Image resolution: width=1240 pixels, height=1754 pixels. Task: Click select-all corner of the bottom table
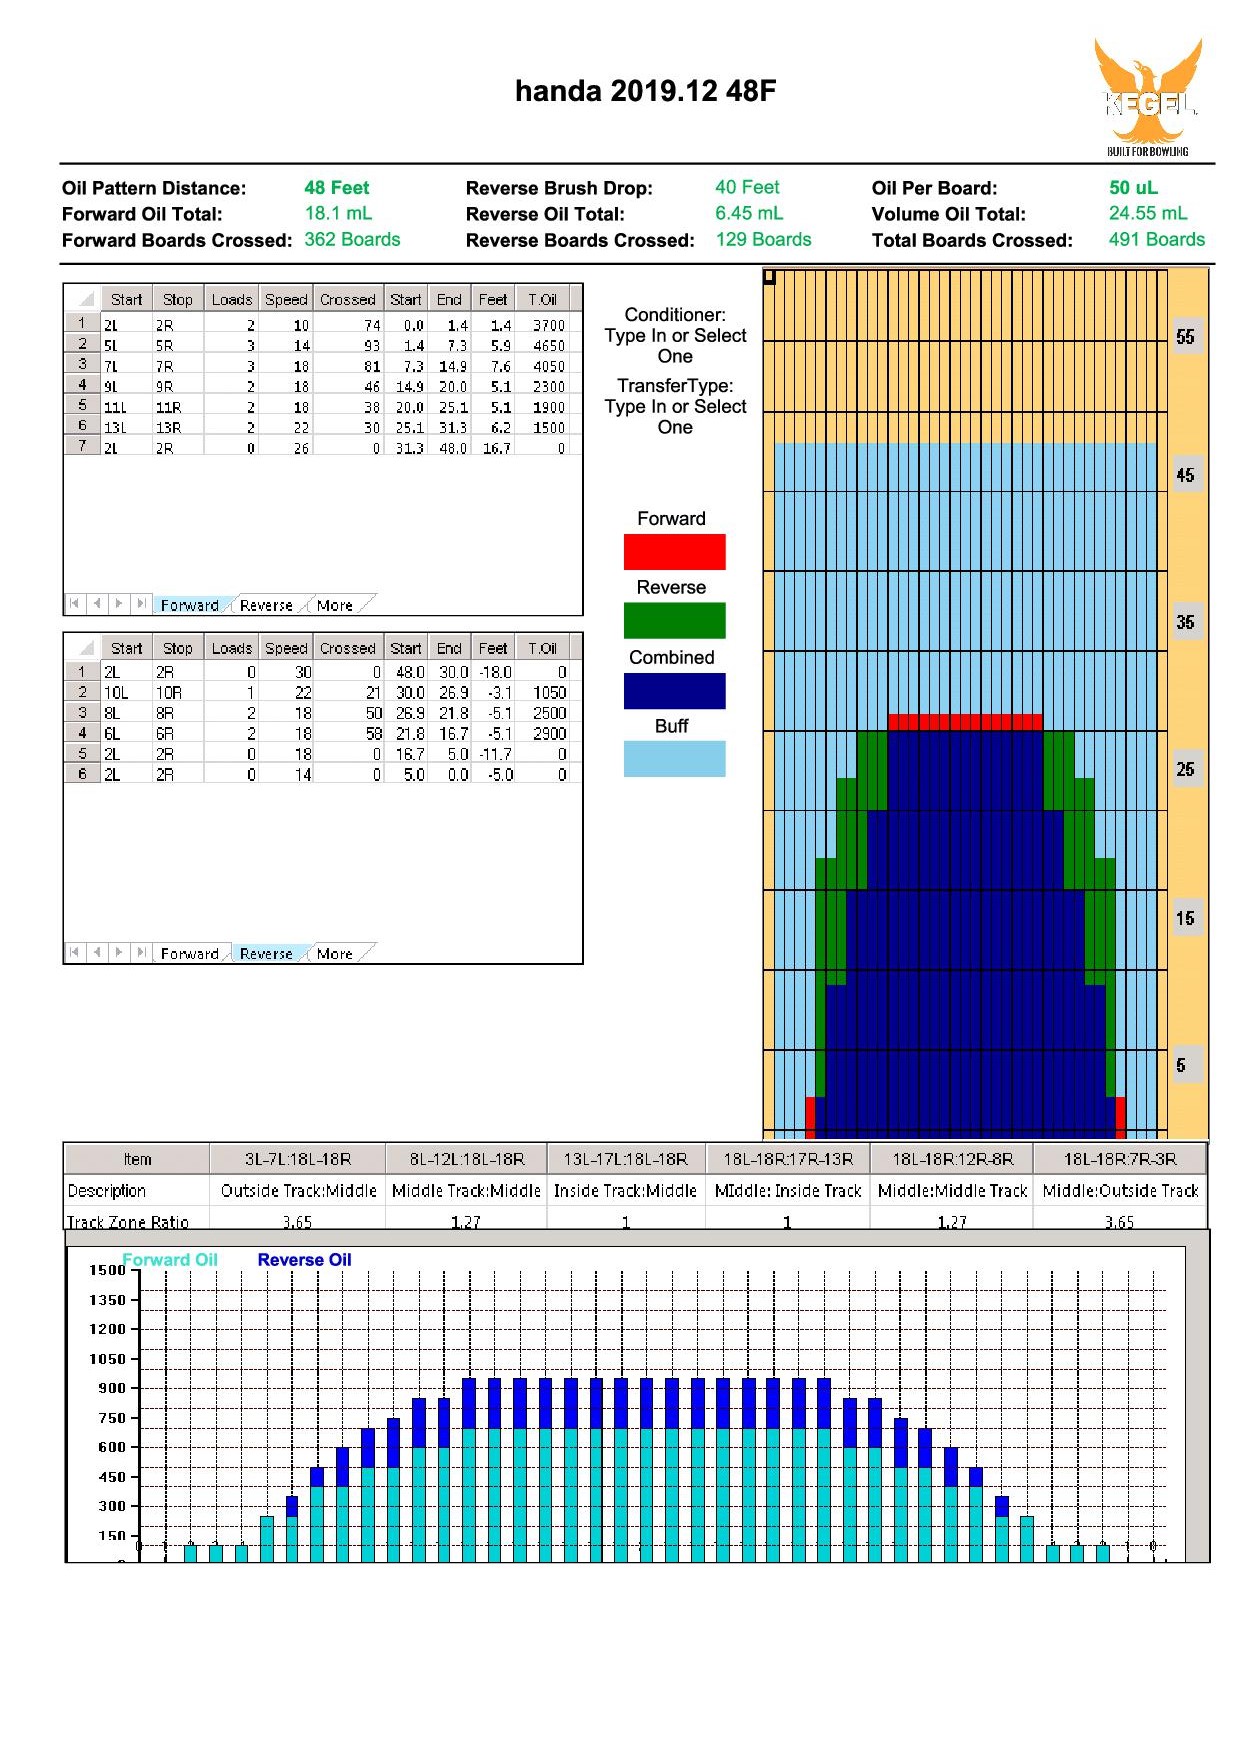pyautogui.click(x=83, y=648)
